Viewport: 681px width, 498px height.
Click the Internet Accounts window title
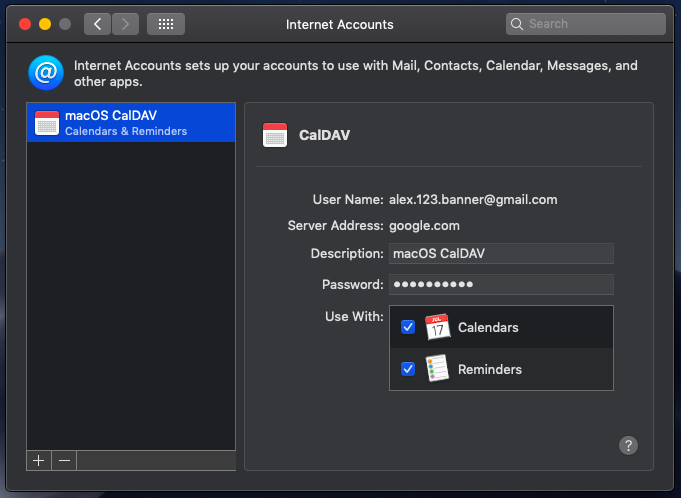pyautogui.click(x=340, y=24)
